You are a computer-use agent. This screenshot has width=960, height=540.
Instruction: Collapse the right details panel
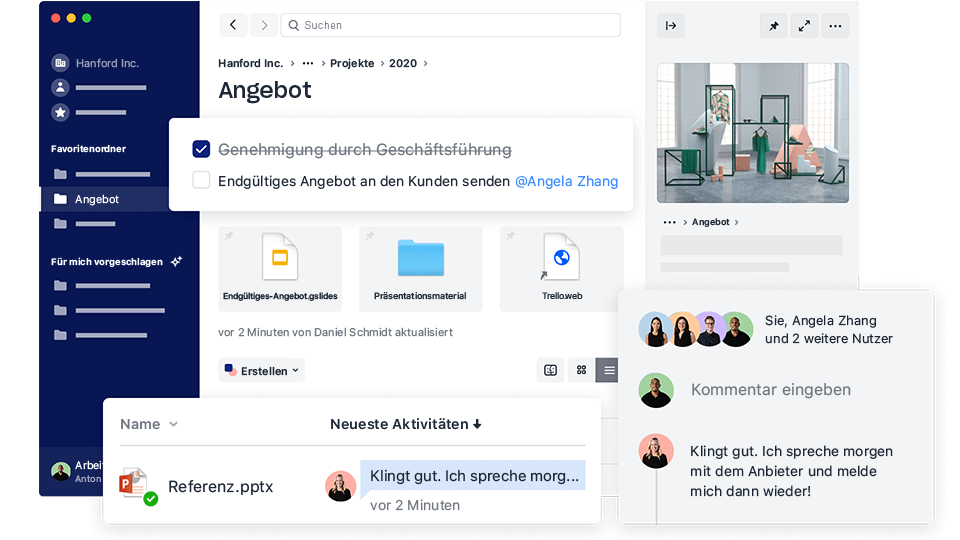pos(671,26)
